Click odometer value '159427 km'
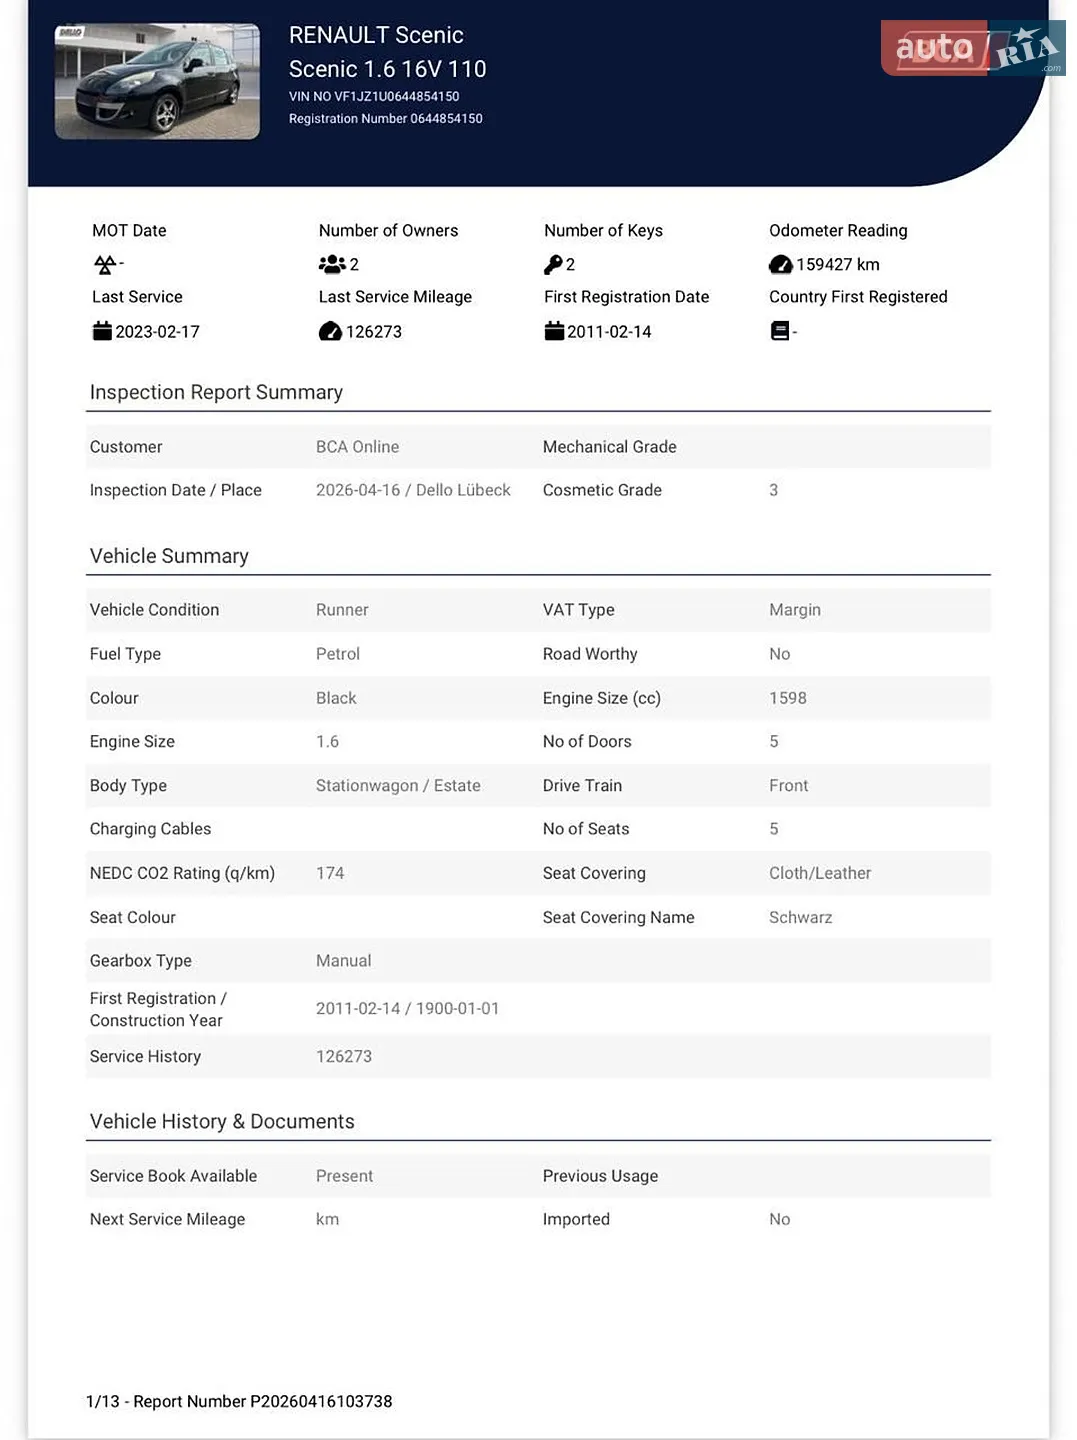Screen dimensions: 1077x1440 point(838,265)
